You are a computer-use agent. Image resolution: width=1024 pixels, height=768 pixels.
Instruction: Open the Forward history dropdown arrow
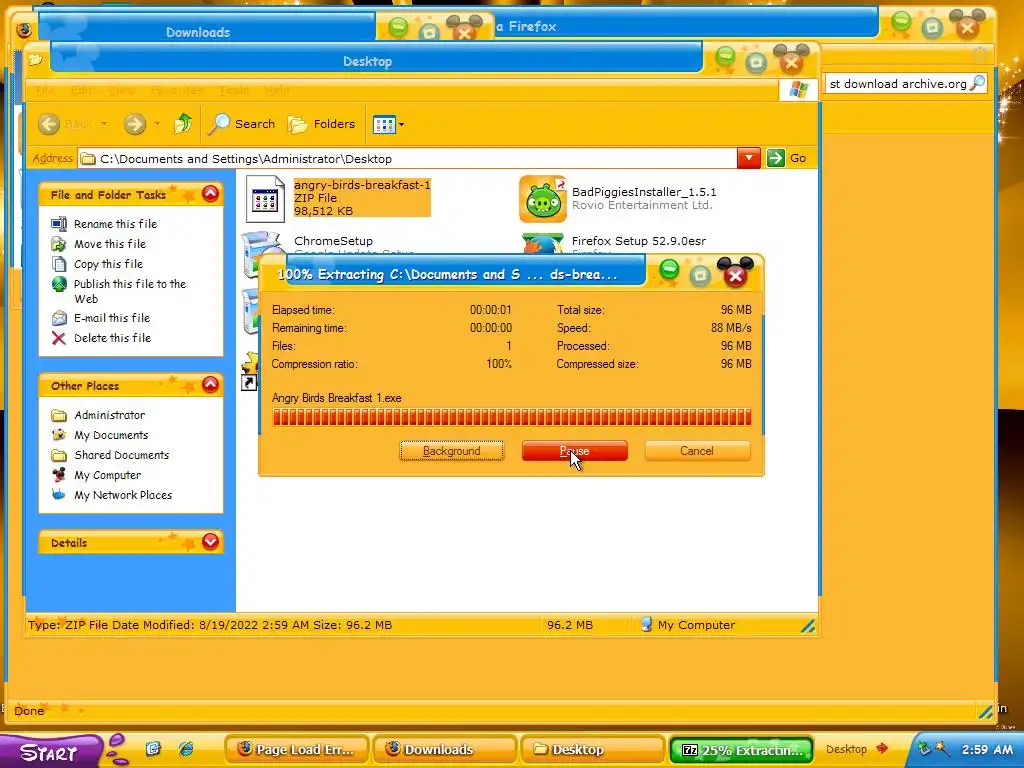157,123
